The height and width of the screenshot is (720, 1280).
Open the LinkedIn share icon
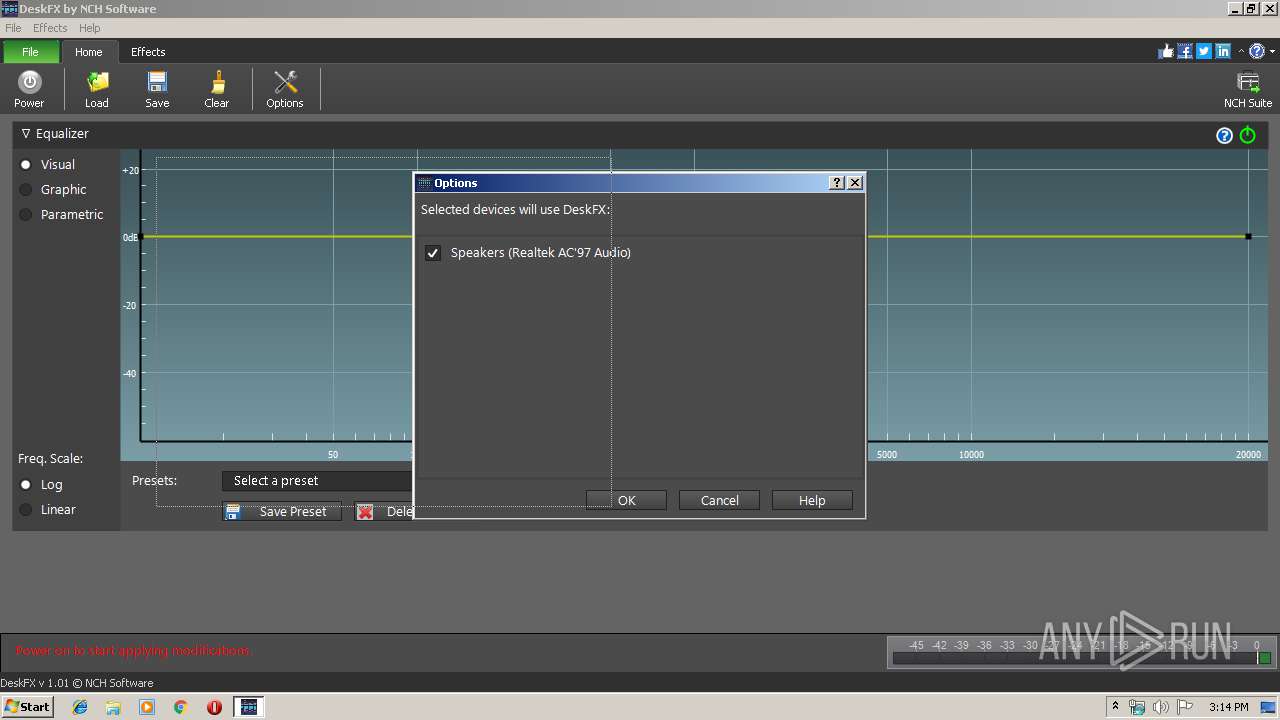click(x=1223, y=52)
